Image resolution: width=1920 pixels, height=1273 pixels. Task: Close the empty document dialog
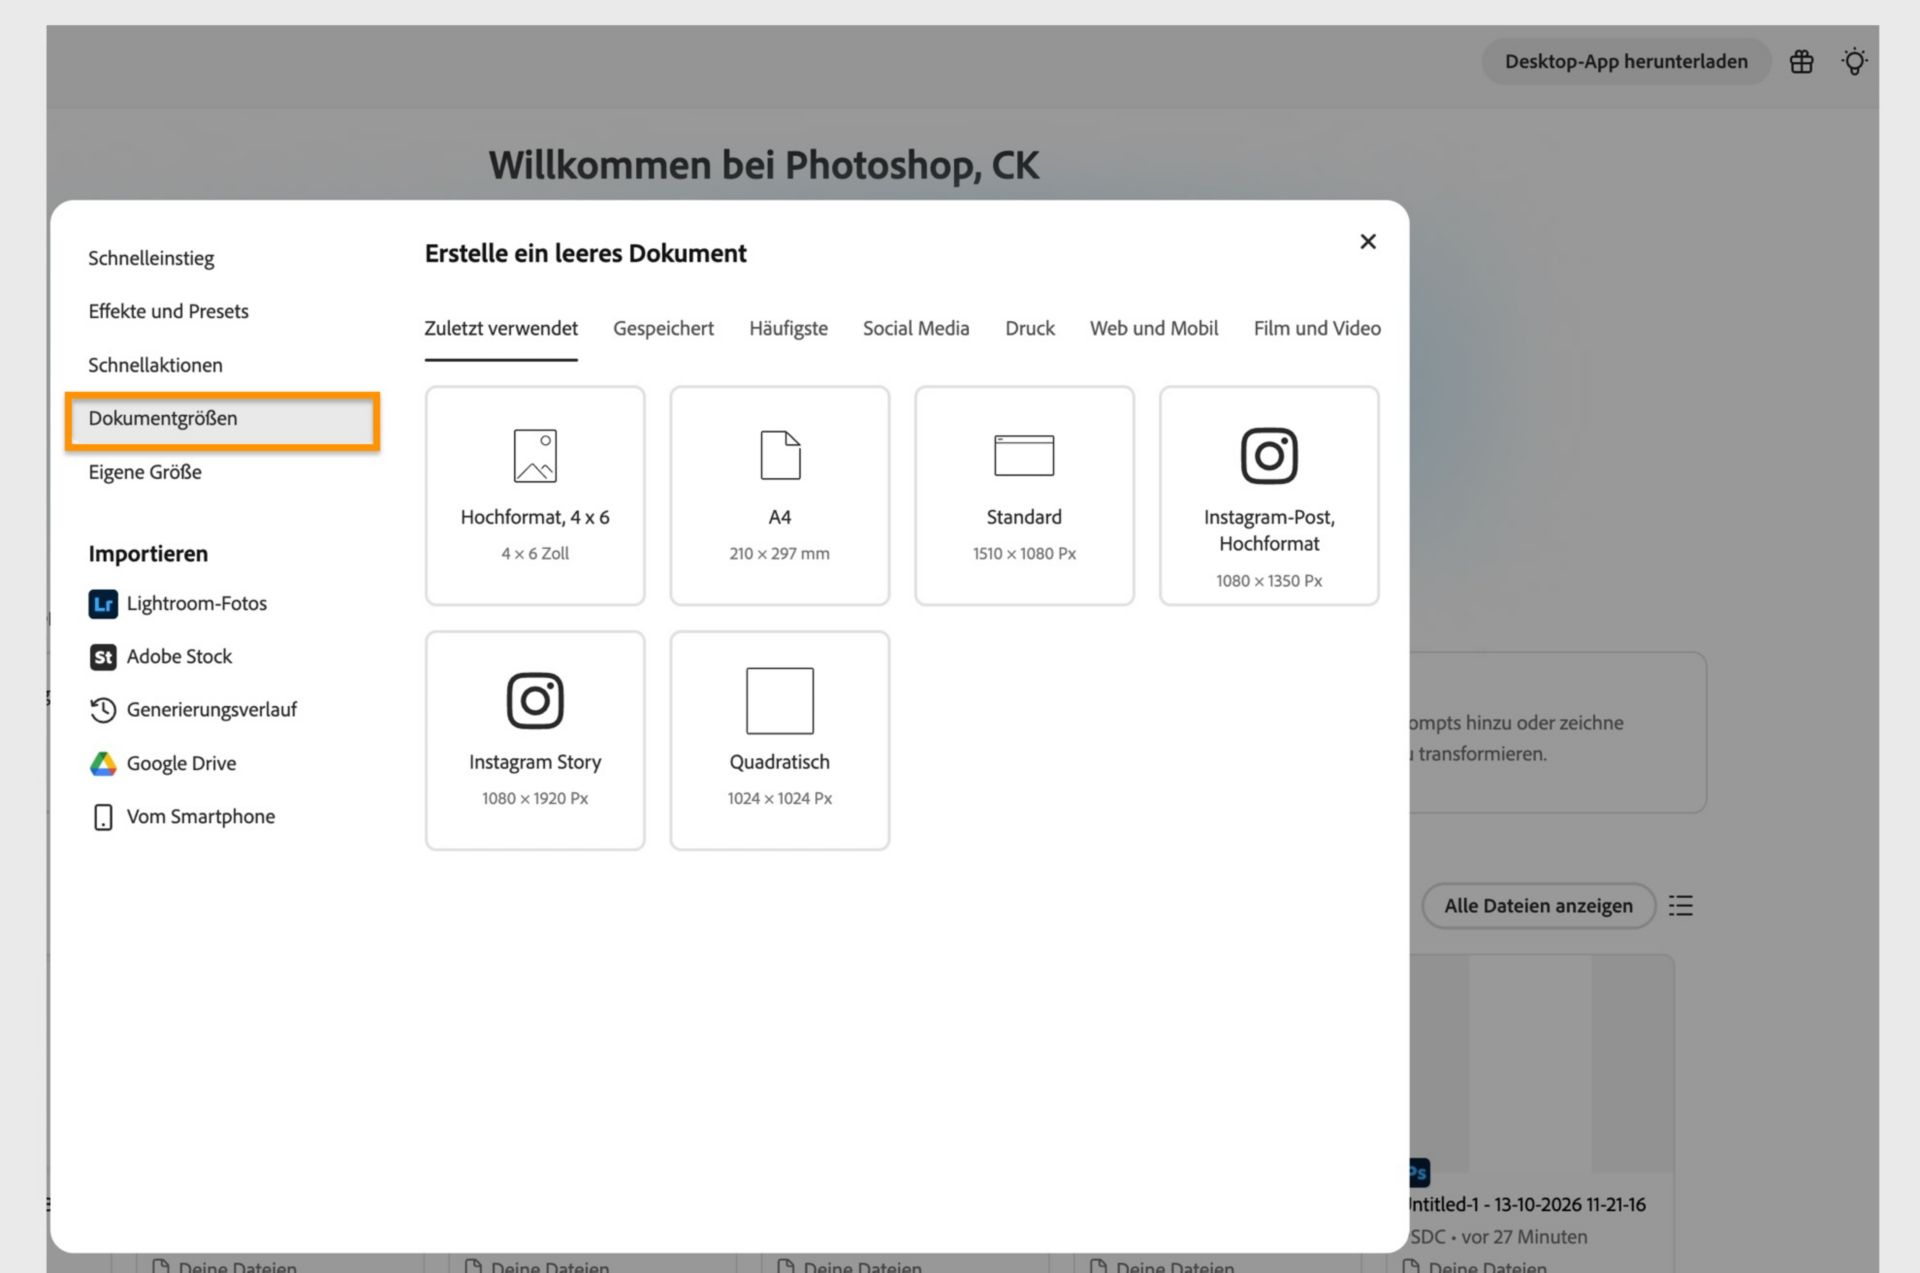(x=1368, y=242)
